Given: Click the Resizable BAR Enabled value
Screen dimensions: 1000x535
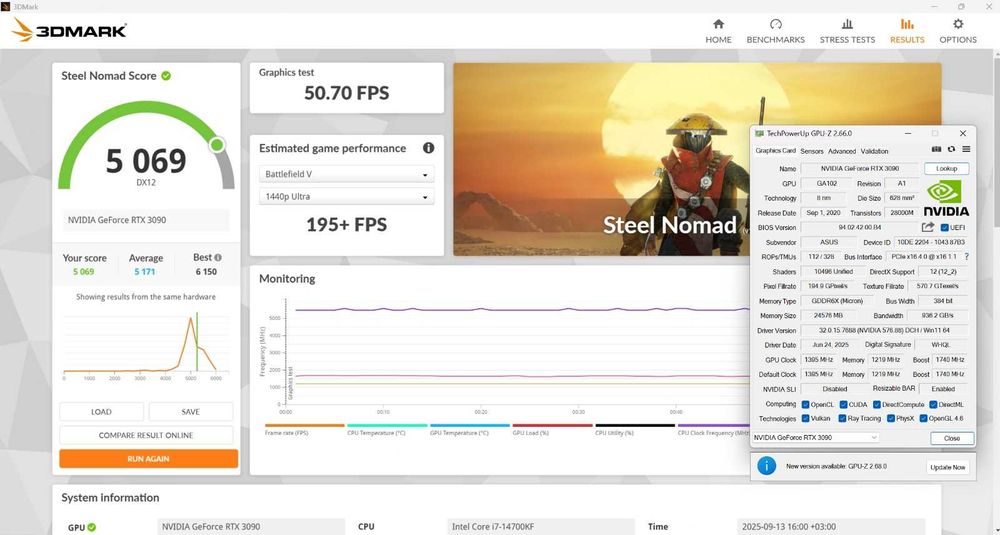Looking at the screenshot, I should pos(943,389).
